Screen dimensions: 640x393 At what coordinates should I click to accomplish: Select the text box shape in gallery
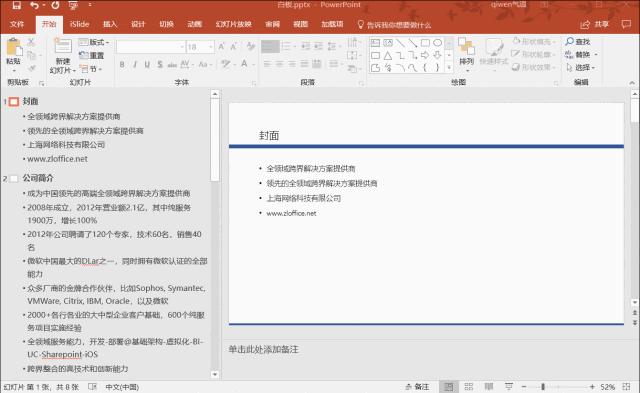pyautogui.click(x=376, y=43)
